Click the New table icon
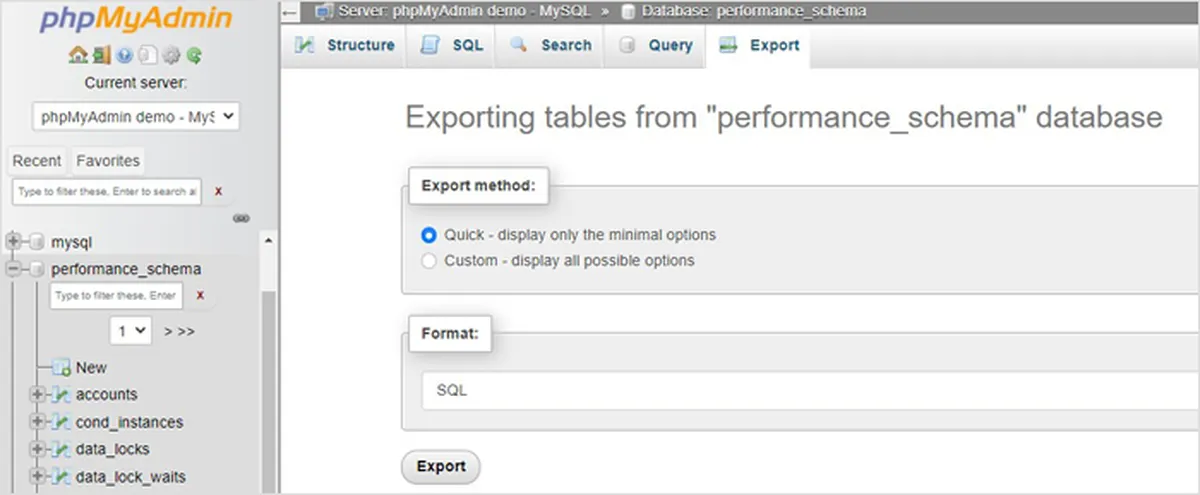The height and width of the screenshot is (495, 1200). (61, 368)
